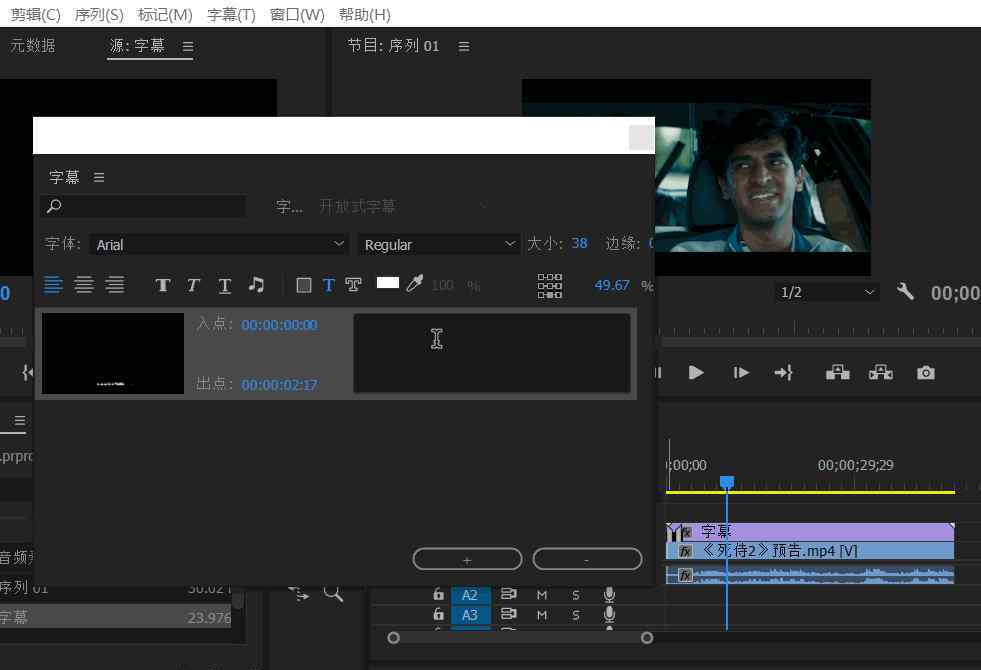The image size is (981, 670).
Task: Select text color T icon
Action: click(328, 286)
